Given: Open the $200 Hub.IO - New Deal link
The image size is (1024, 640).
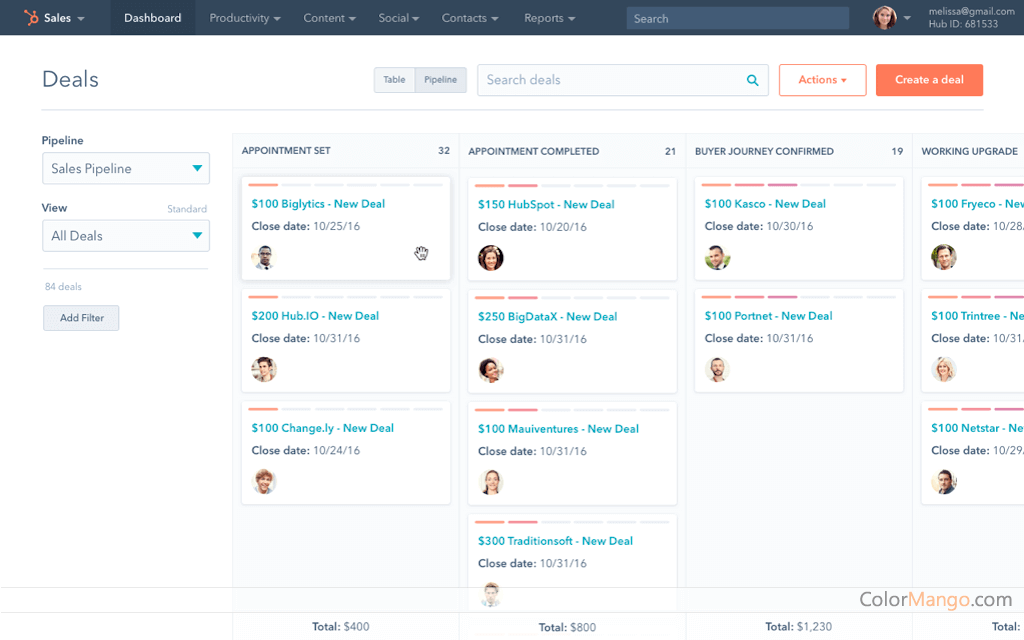Looking at the screenshot, I should (x=315, y=316).
